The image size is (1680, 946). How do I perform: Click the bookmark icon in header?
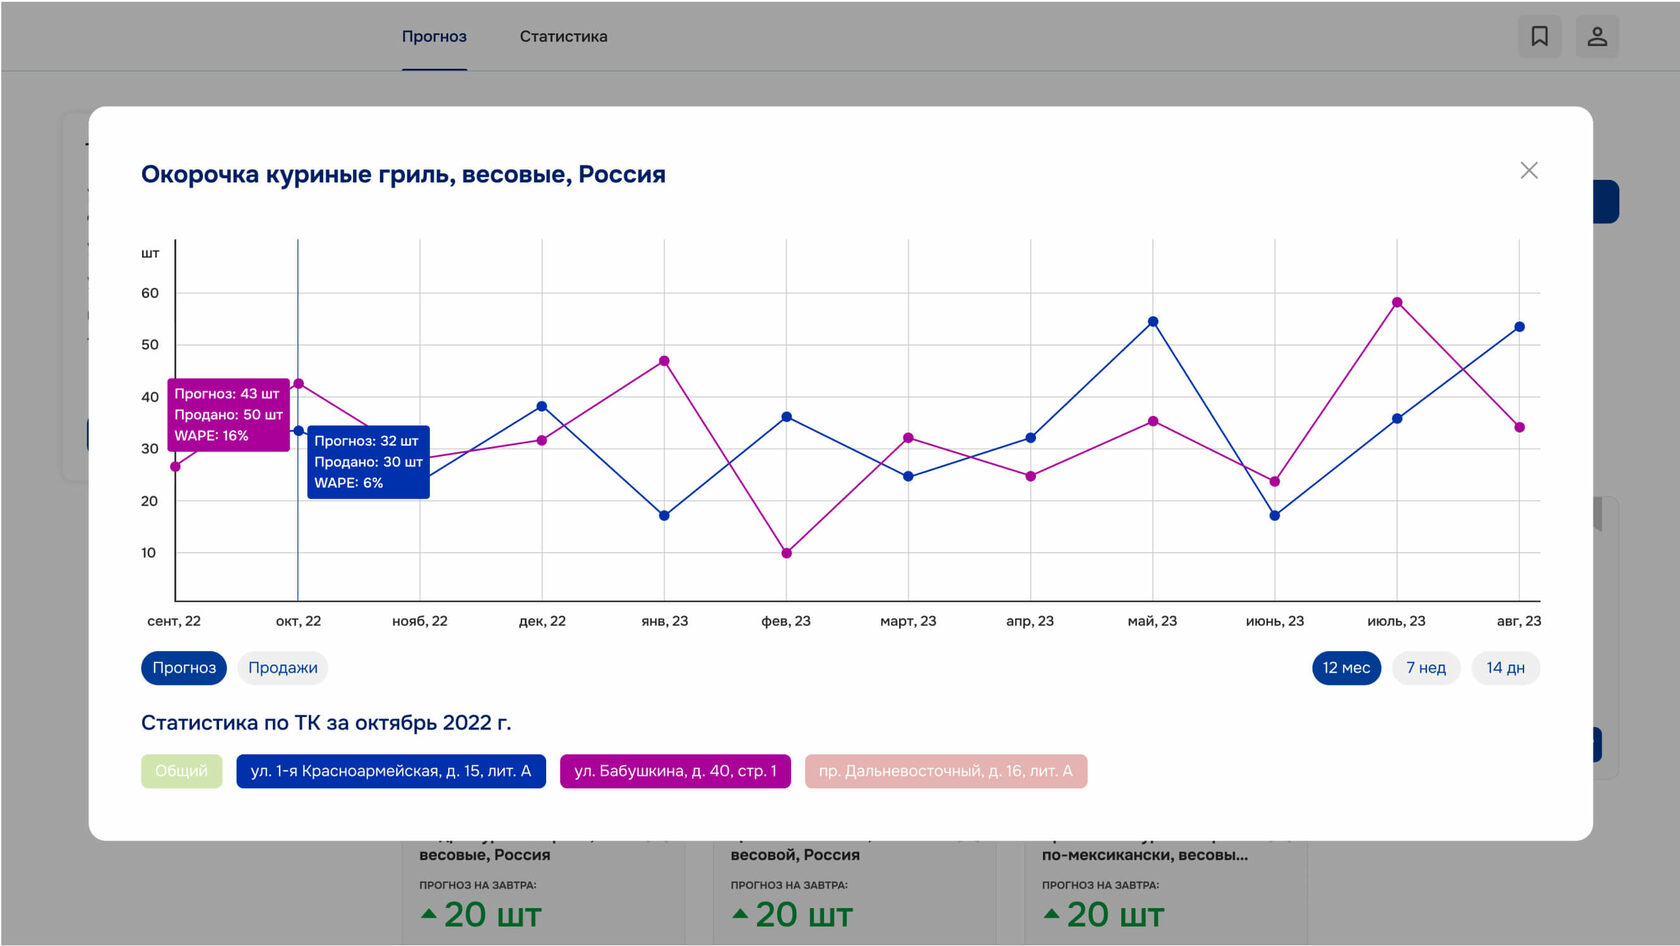tap(1539, 37)
